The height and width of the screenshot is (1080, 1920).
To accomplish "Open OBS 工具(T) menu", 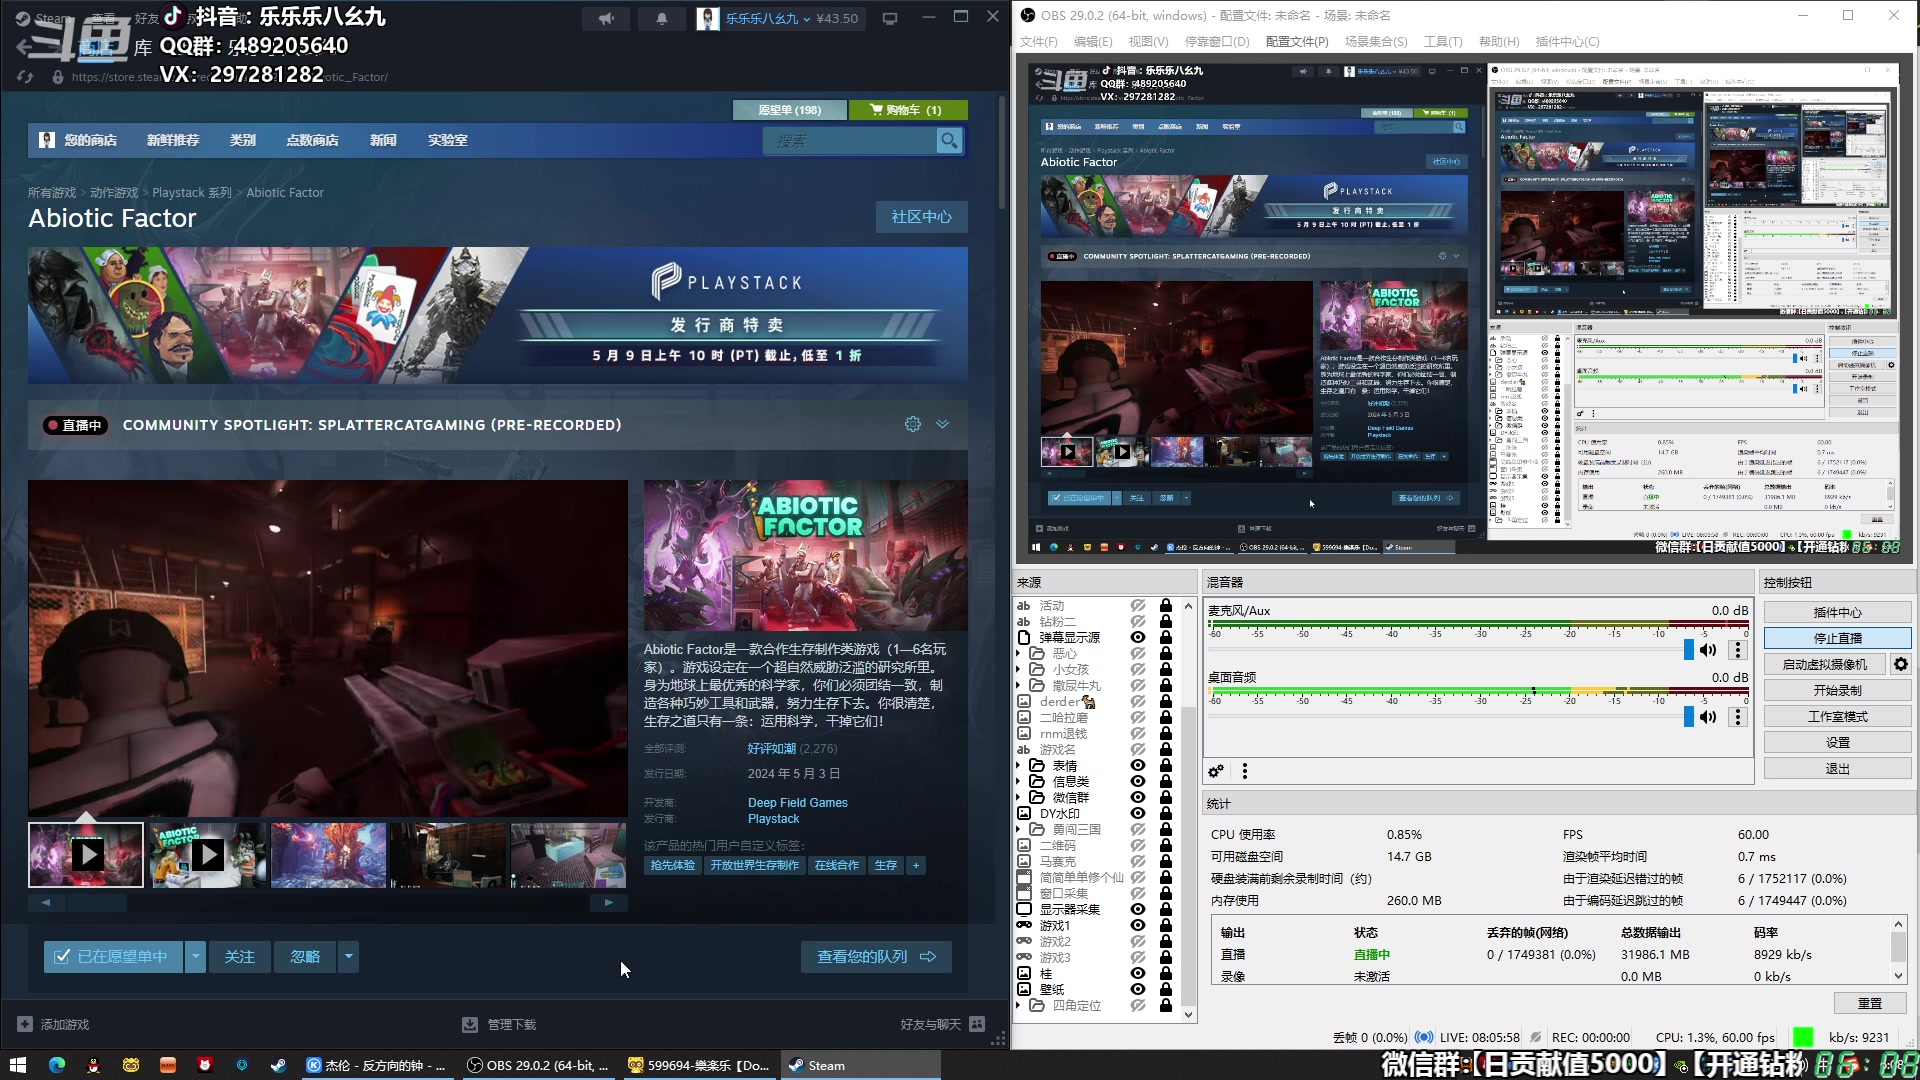I will pyautogui.click(x=1443, y=42).
